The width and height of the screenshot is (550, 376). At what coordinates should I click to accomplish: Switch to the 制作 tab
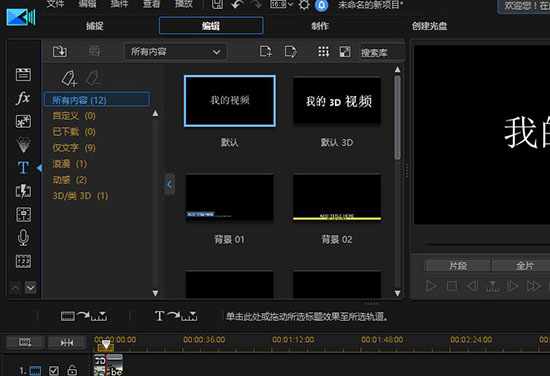coord(320,26)
